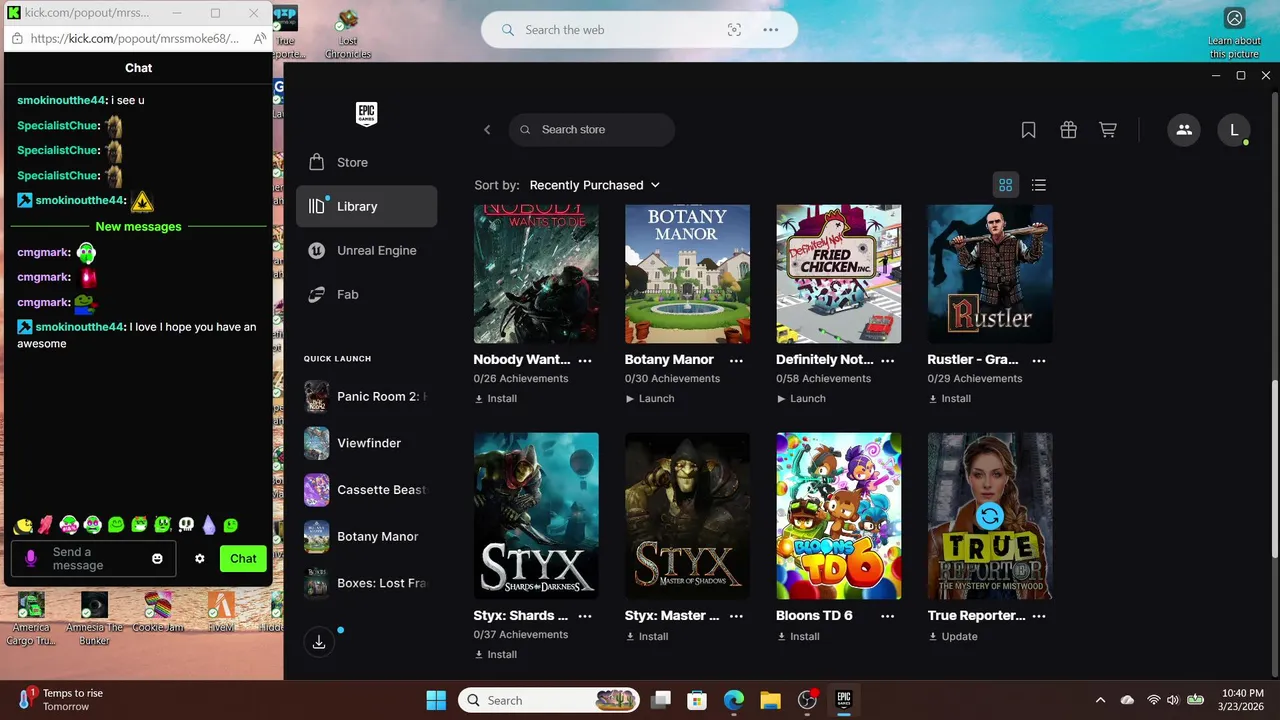The height and width of the screenshot is (720, 1280).
Task: Open Kick chat settings gear
Action: [200, 559]
